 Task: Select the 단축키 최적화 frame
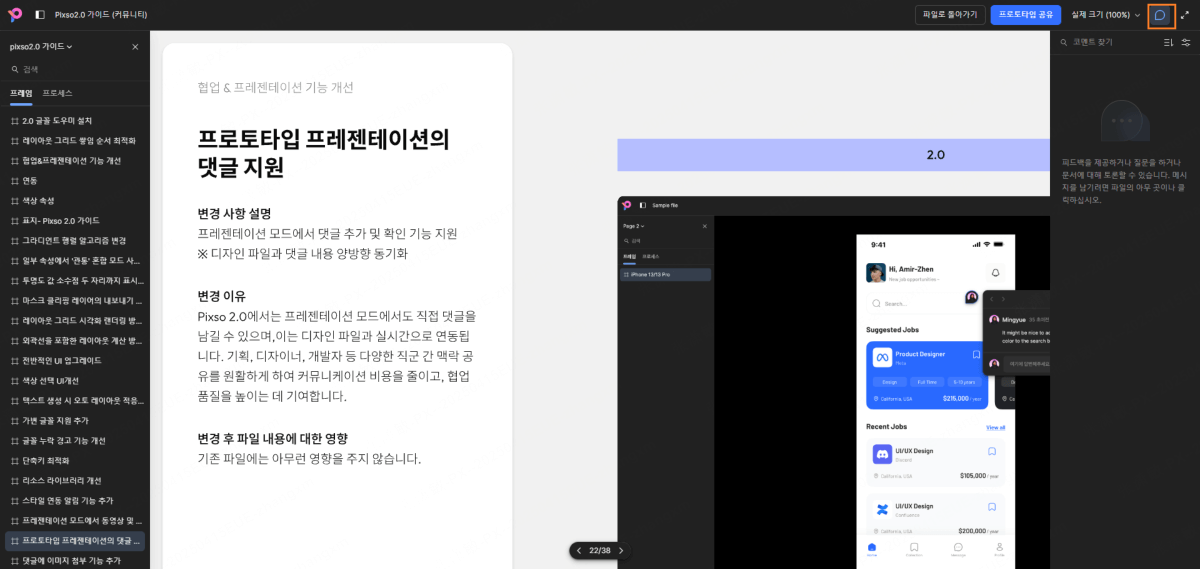point(75,460)
